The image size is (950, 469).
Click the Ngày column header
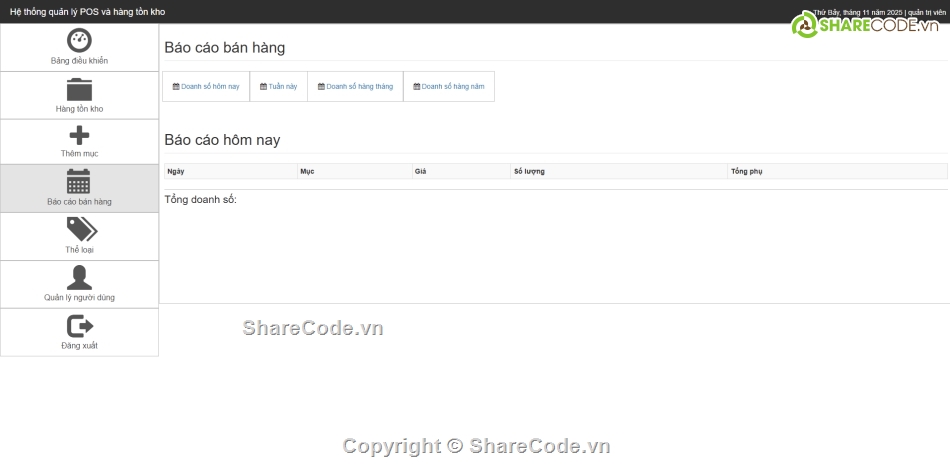click(231, 171)
